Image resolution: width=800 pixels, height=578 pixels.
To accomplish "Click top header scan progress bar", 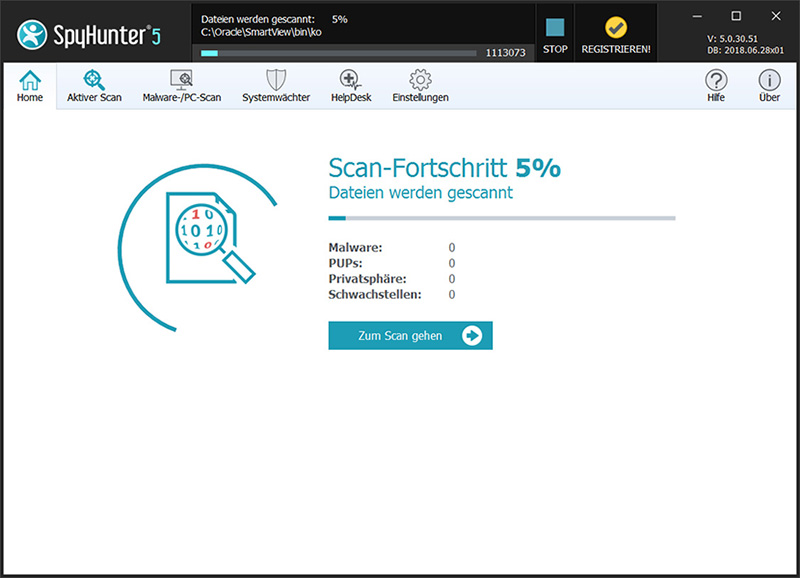I will [x=338, y=53].
